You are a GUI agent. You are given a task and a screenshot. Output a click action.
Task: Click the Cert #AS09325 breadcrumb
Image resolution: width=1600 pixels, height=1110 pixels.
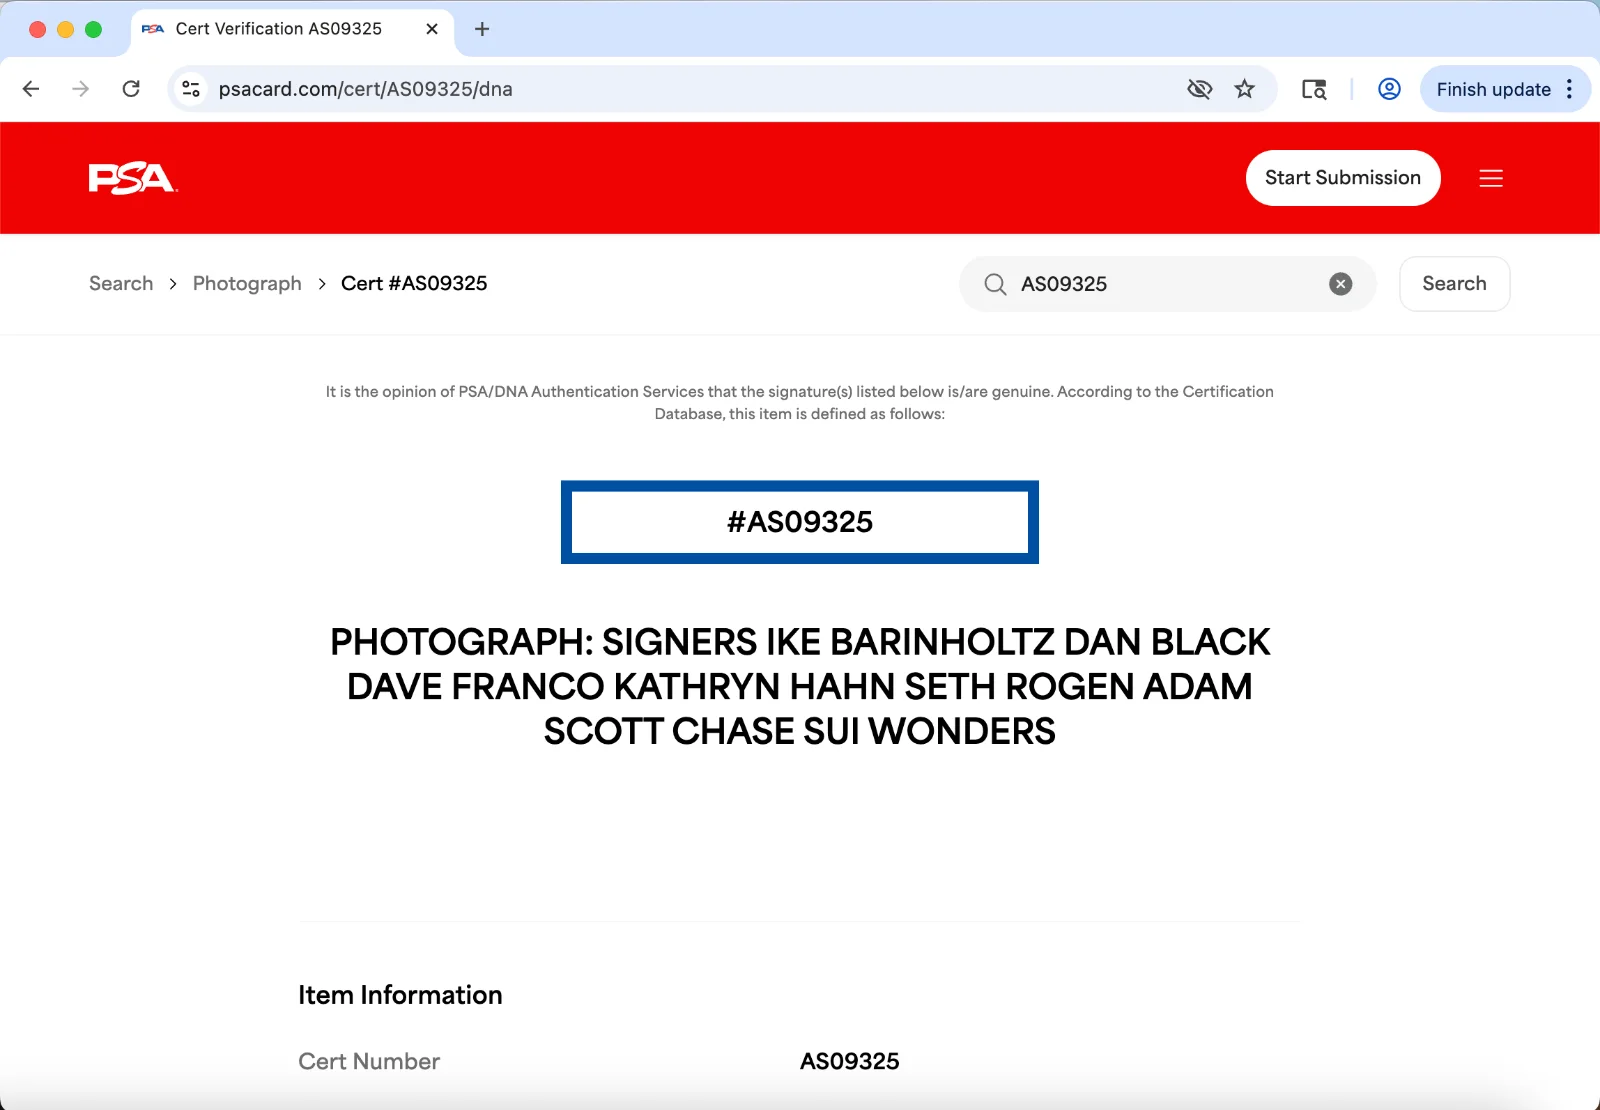pos(414,284)
